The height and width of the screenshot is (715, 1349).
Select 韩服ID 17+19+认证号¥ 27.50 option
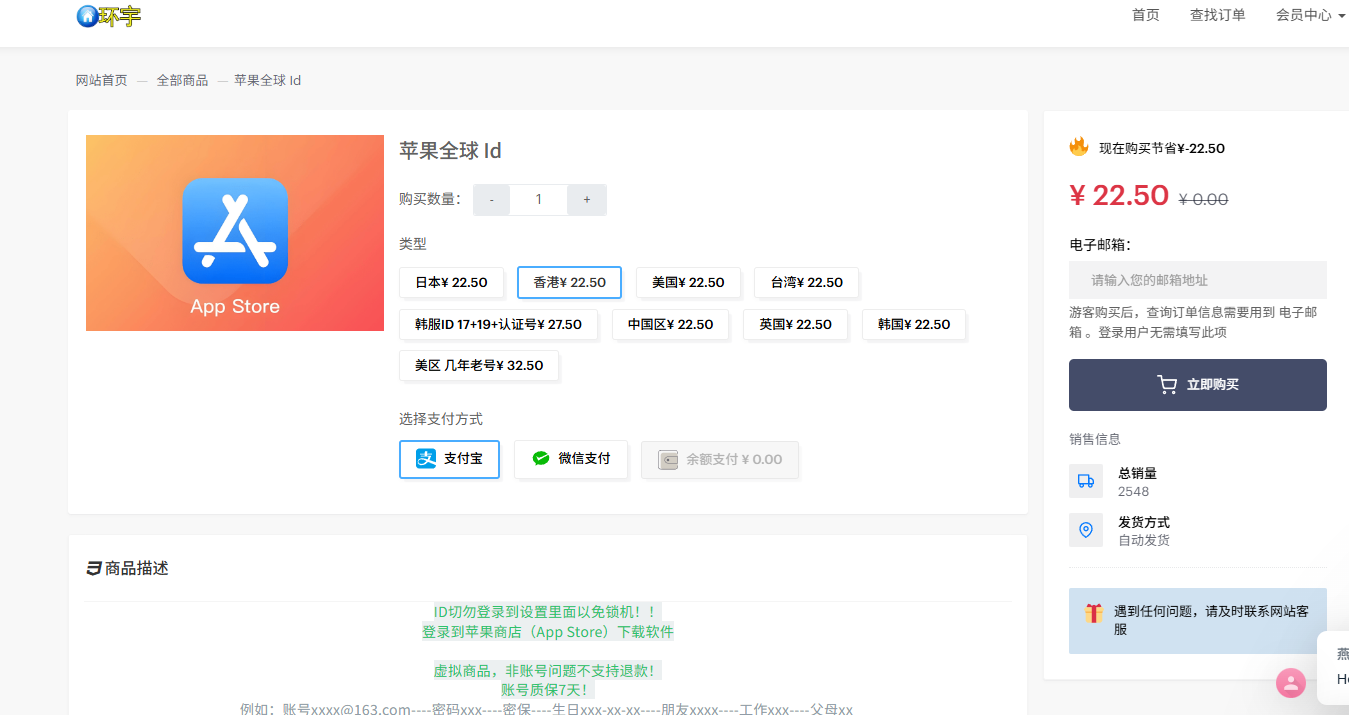(498, 325)
